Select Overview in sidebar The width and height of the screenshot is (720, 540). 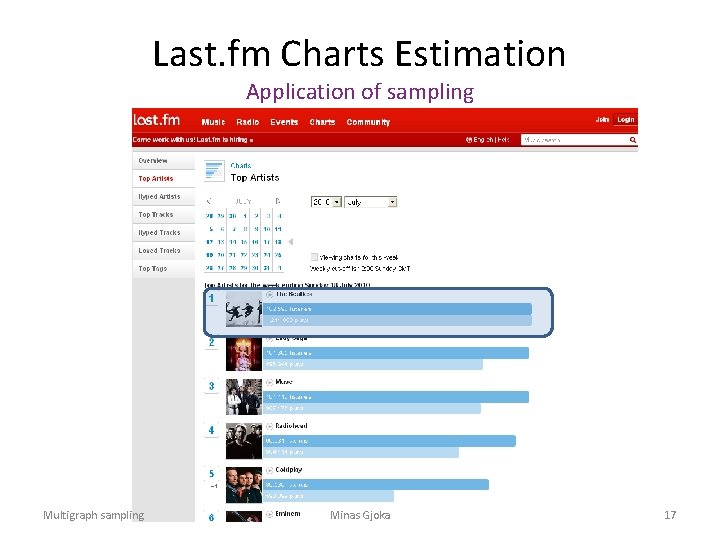164,161
